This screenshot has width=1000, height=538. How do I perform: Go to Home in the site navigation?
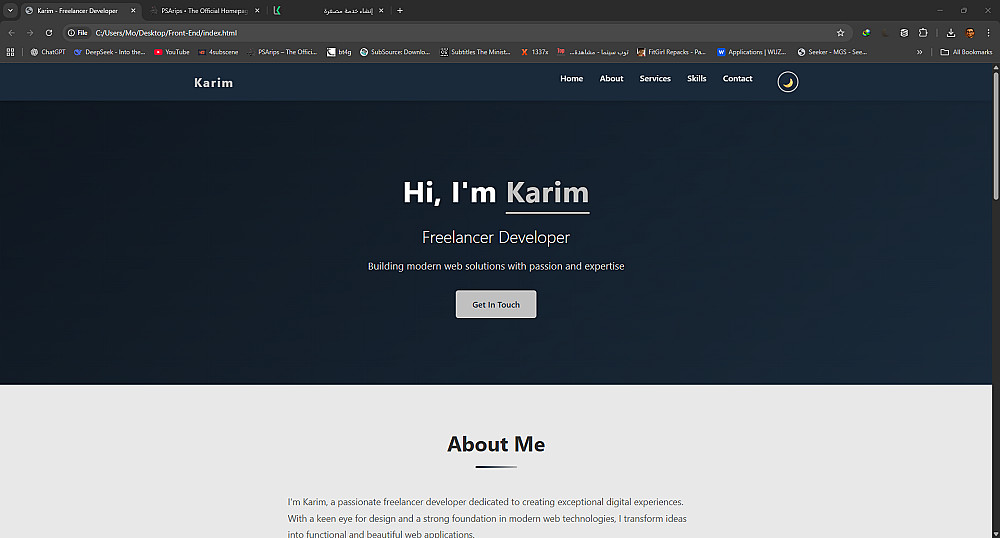(x=571, y=78)
